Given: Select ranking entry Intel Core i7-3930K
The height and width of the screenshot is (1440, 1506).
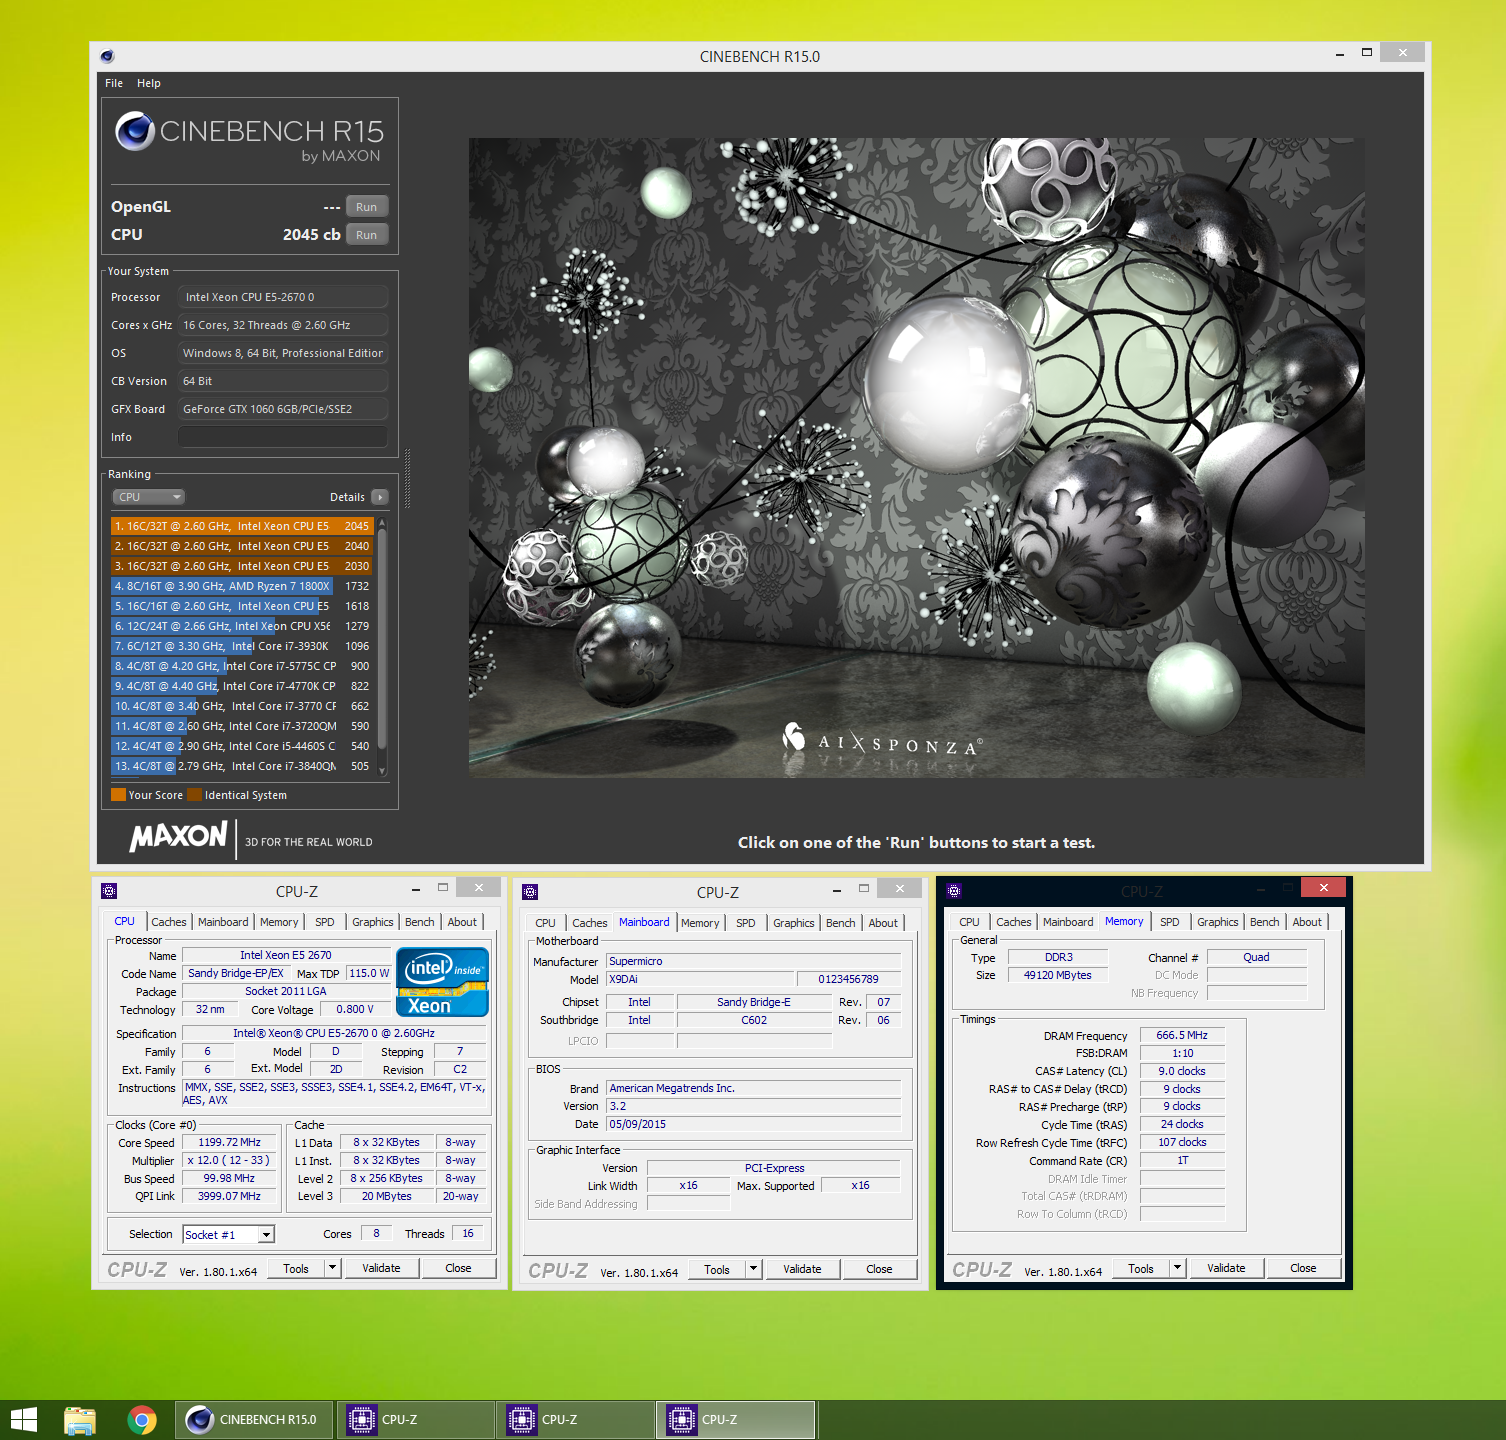Looking at the screenshot, I should pyautogui.click(x=241, y=646).
